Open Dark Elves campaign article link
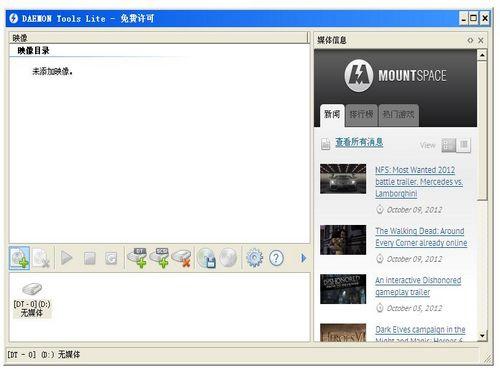The height and width of the screenshot is (375, 500). pos(420,333)
